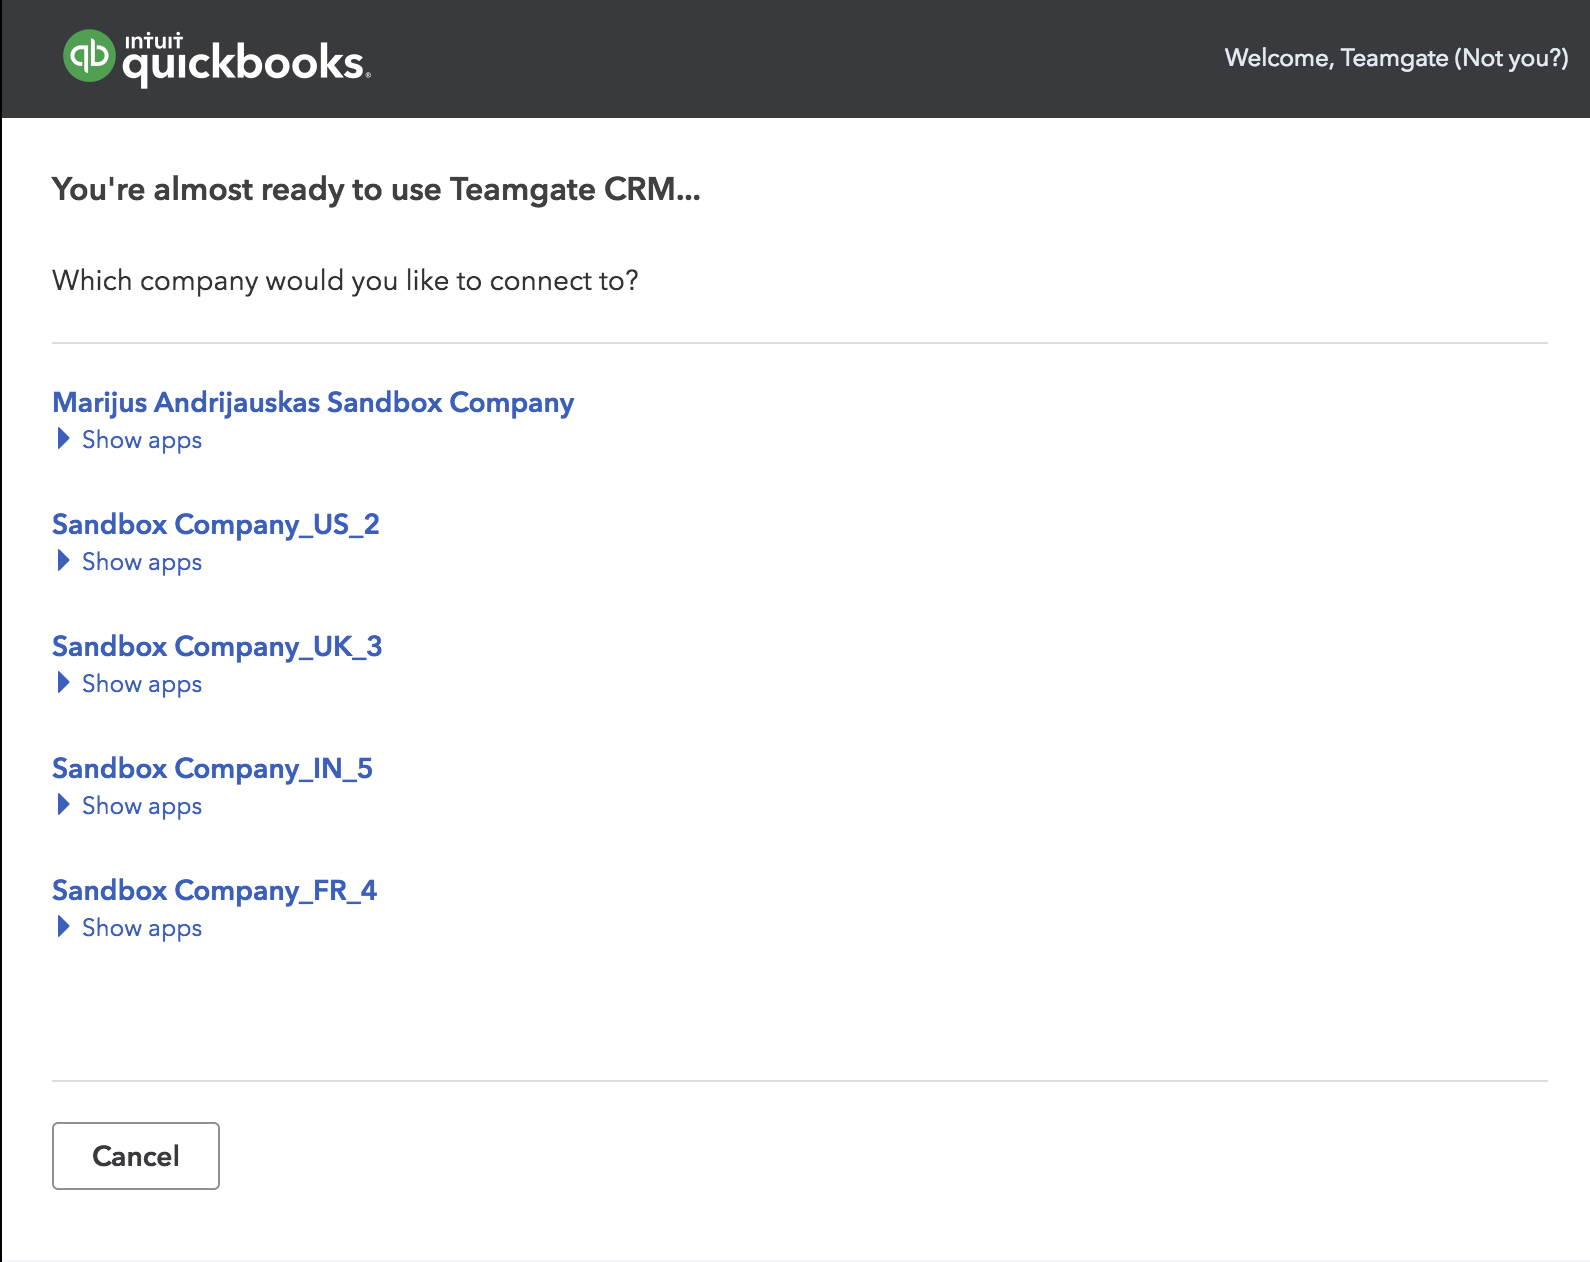Click the Not you? link in header
Screen dimensions: 1590x1262
coord(1511,58)
